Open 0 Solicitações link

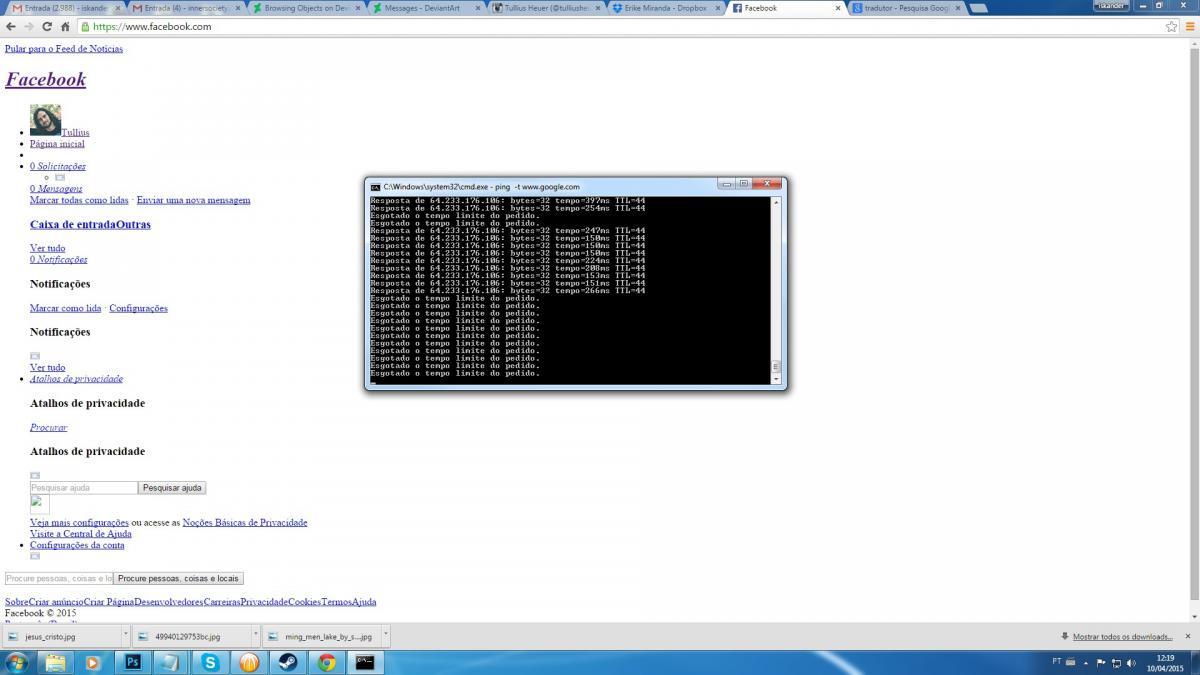coord(58,166)
